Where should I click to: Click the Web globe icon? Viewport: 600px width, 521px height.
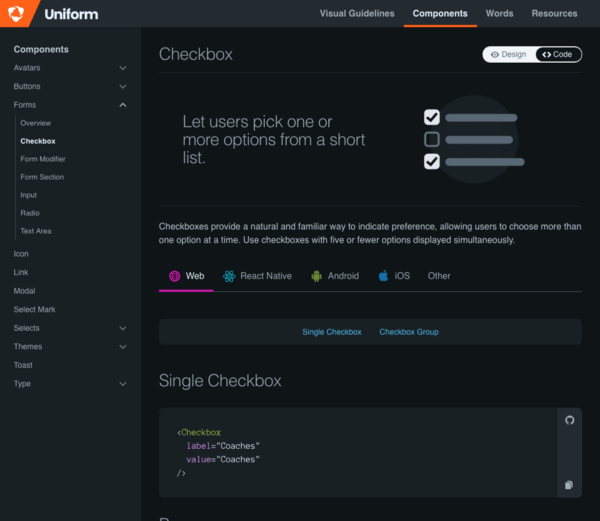point(174,276)
